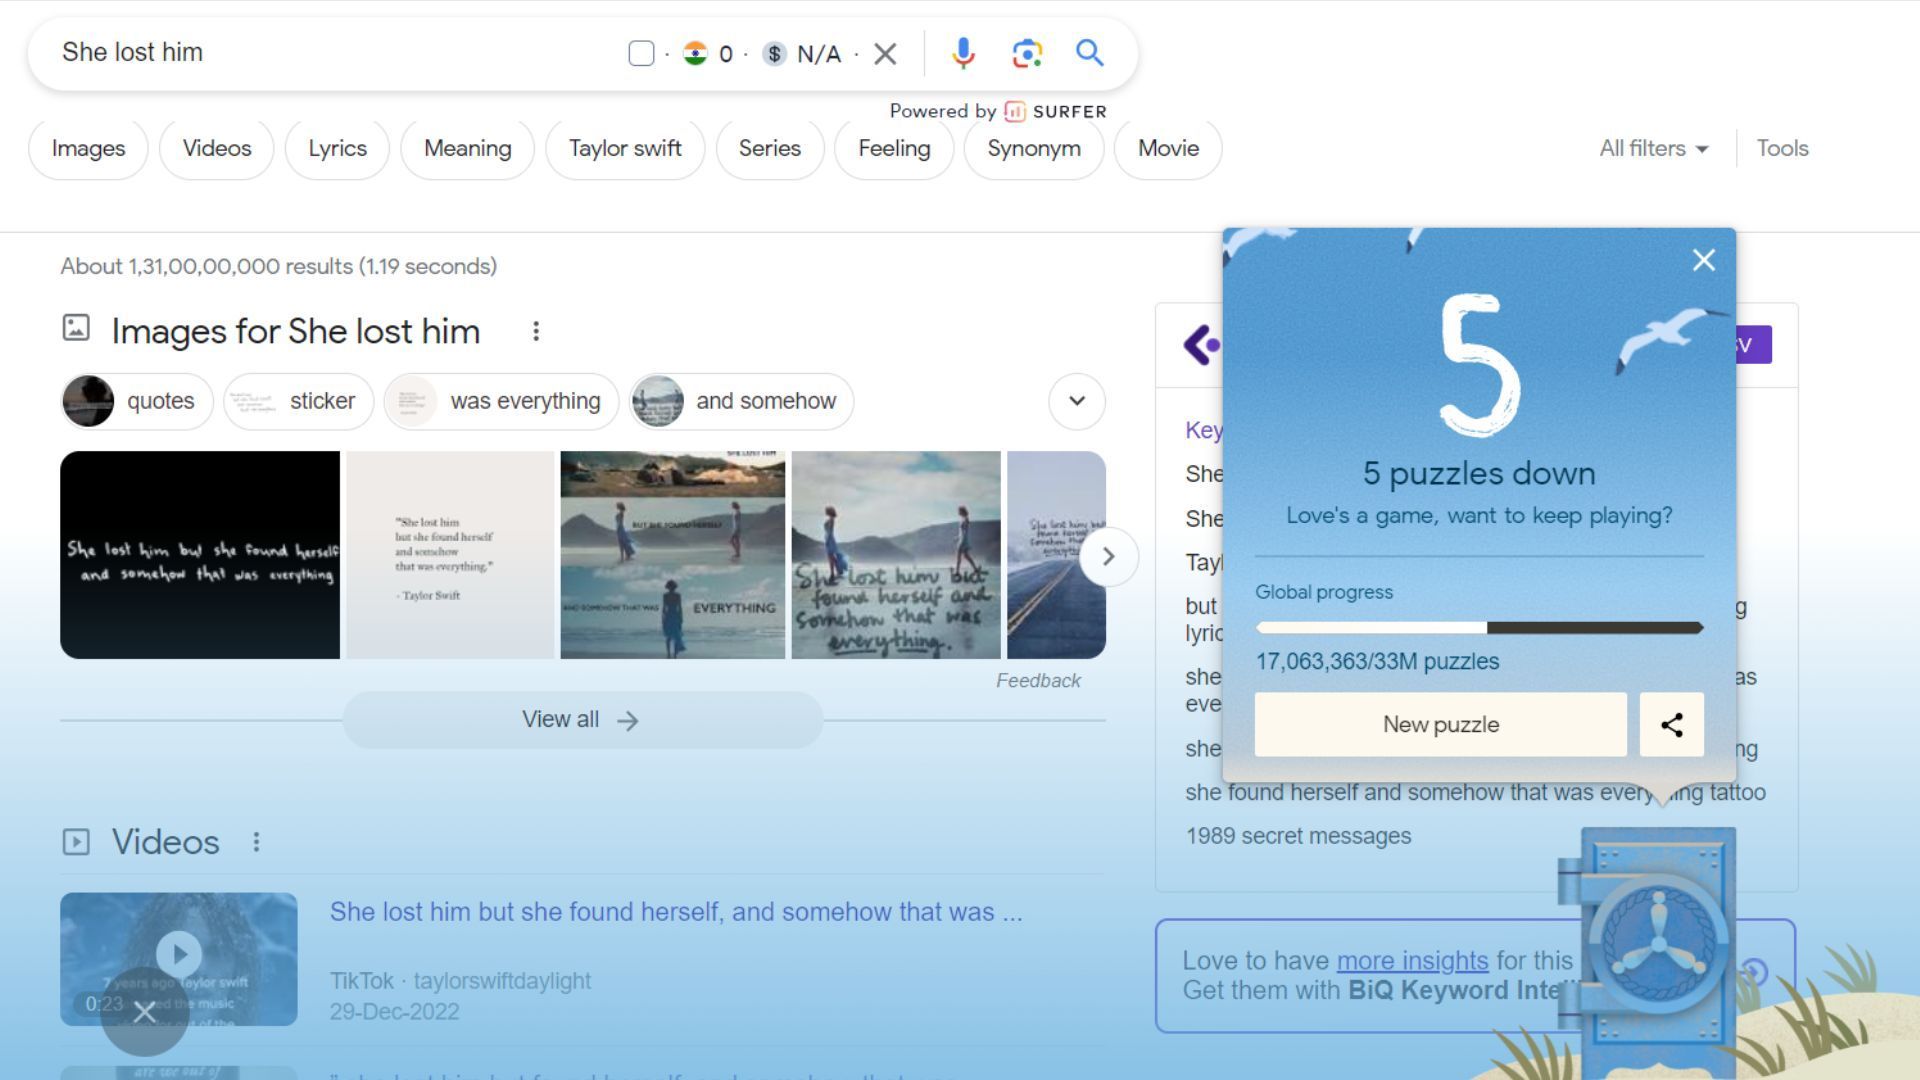Screen dimensions: 1920x1080
Task: Share puzzle progress via share icon
Action: [x=1671, y=725]
